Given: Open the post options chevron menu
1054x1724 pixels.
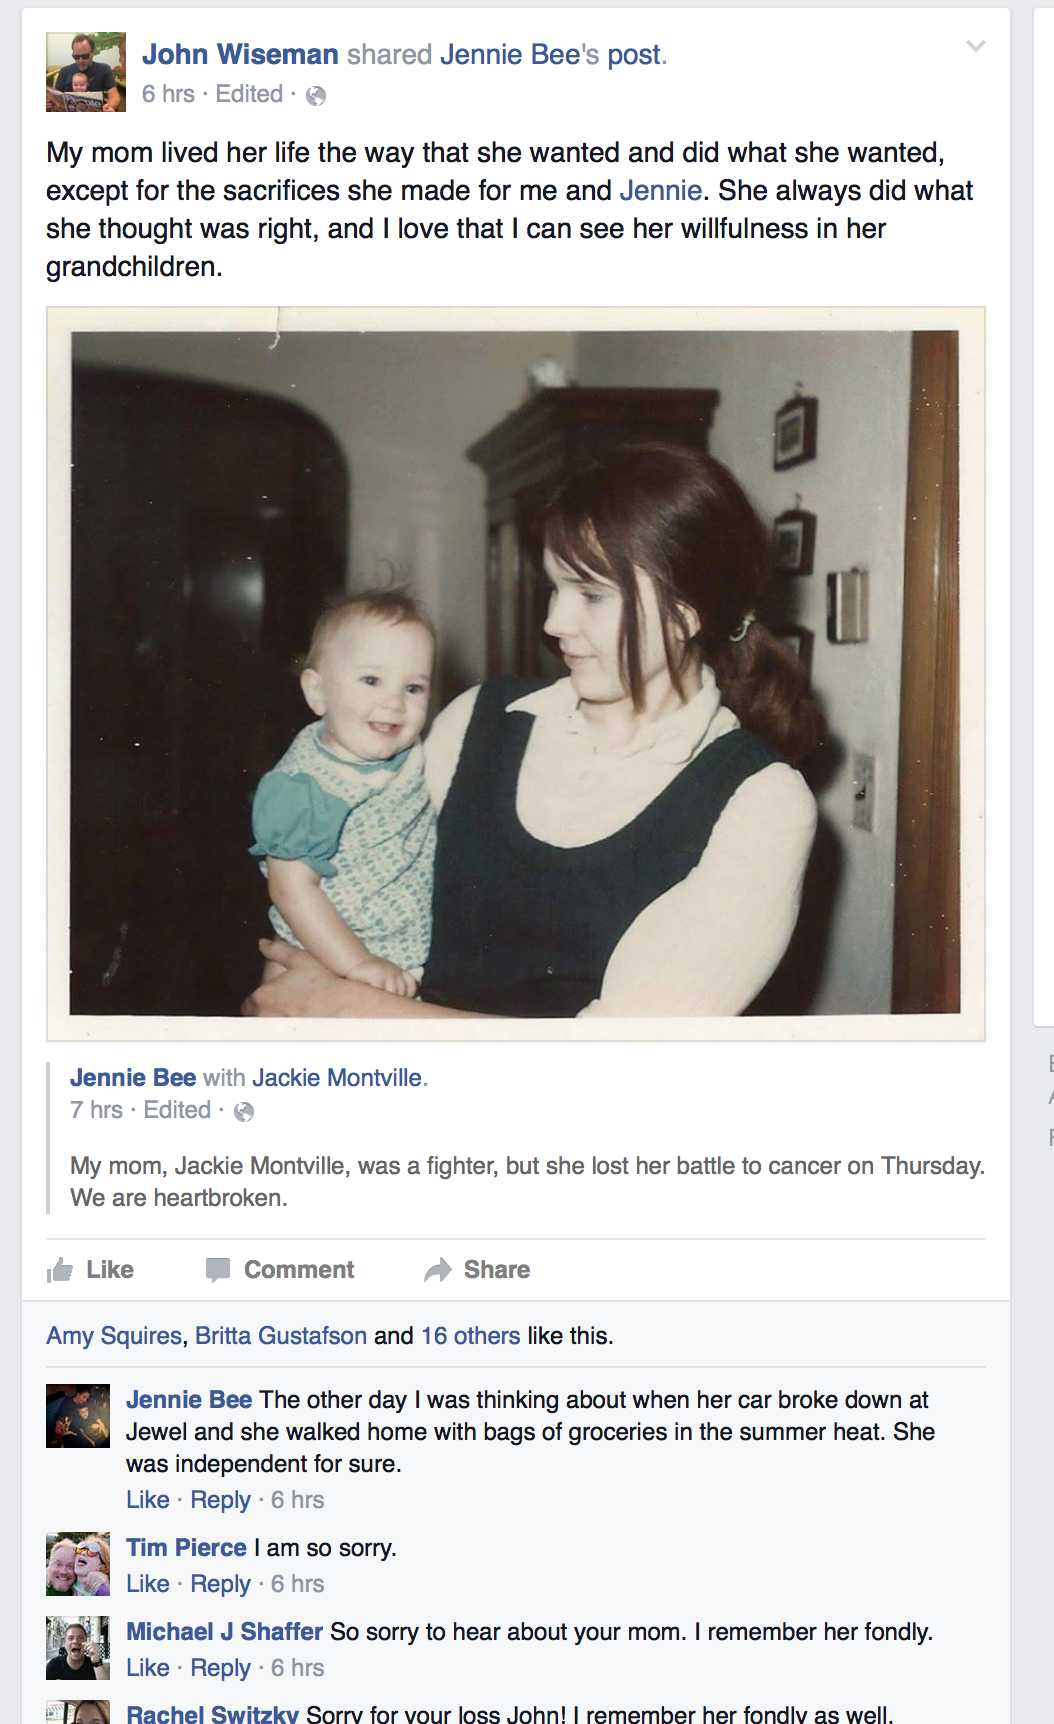Looking at the screenshot, I should point(976,46).
